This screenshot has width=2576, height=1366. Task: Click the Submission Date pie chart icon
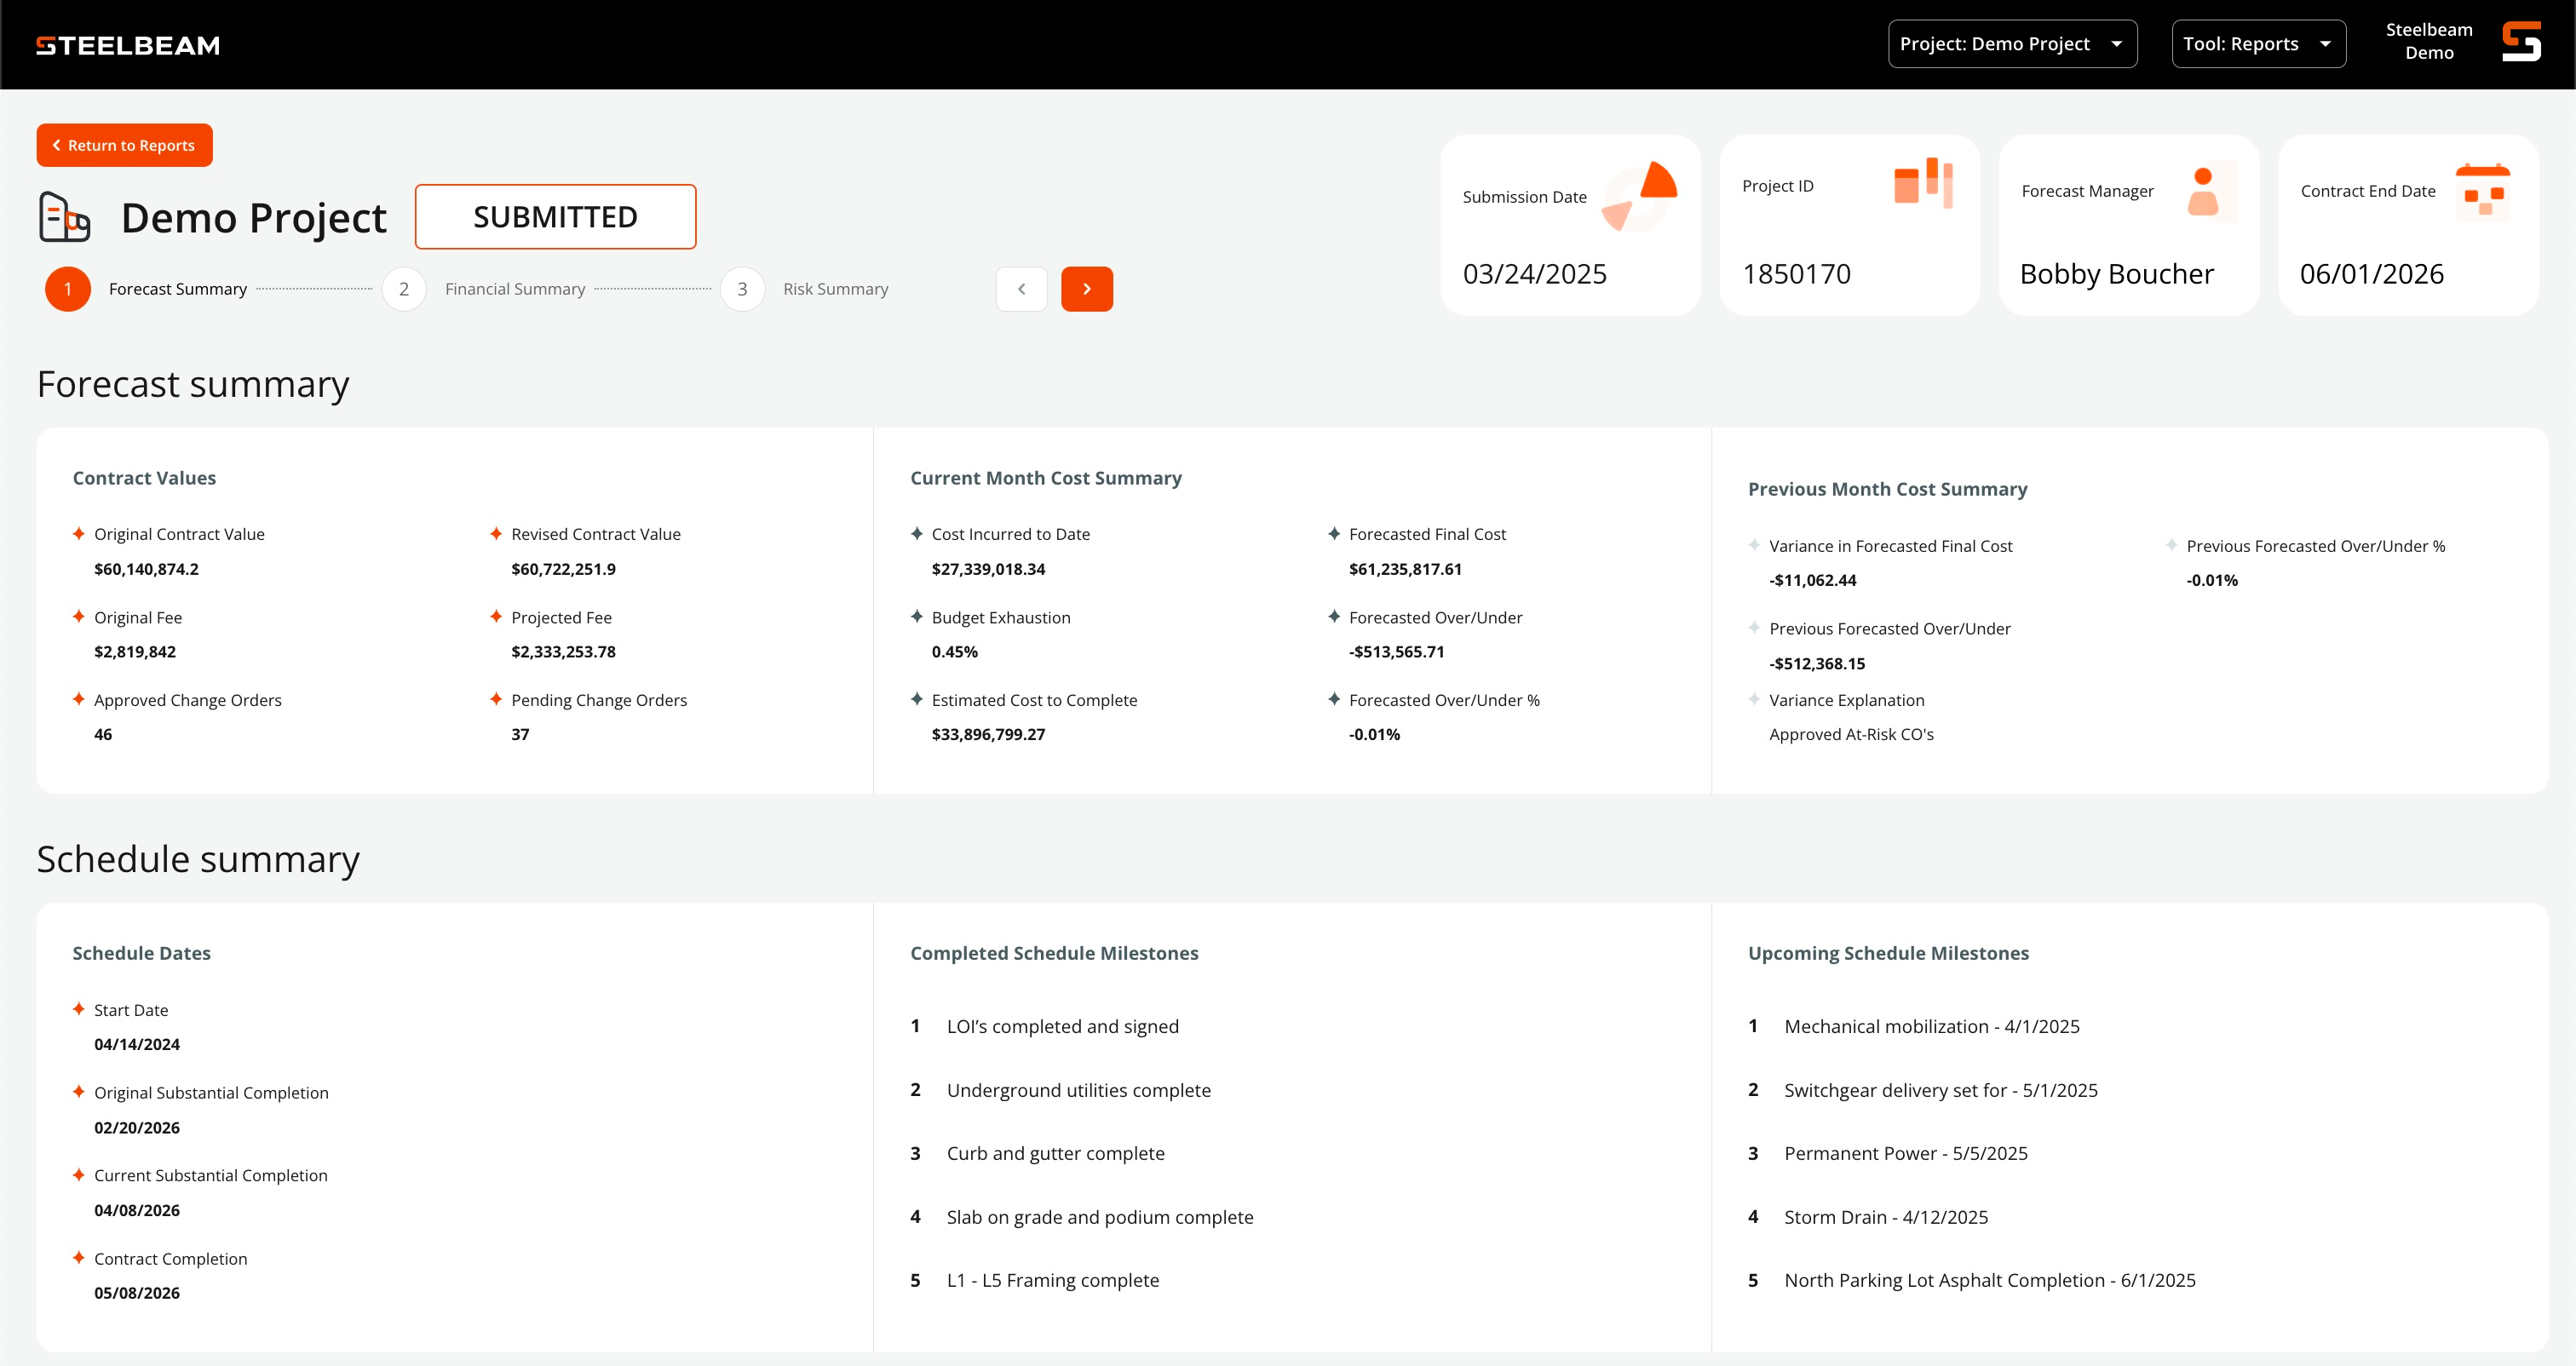coord(1641,195)
